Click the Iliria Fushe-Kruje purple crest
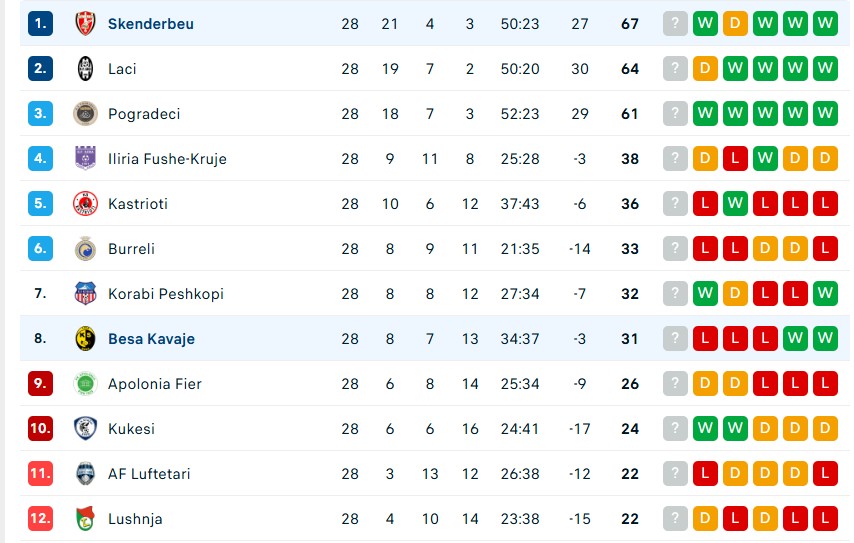Viewport: 854px width, 543px height. tap(86, 159)
